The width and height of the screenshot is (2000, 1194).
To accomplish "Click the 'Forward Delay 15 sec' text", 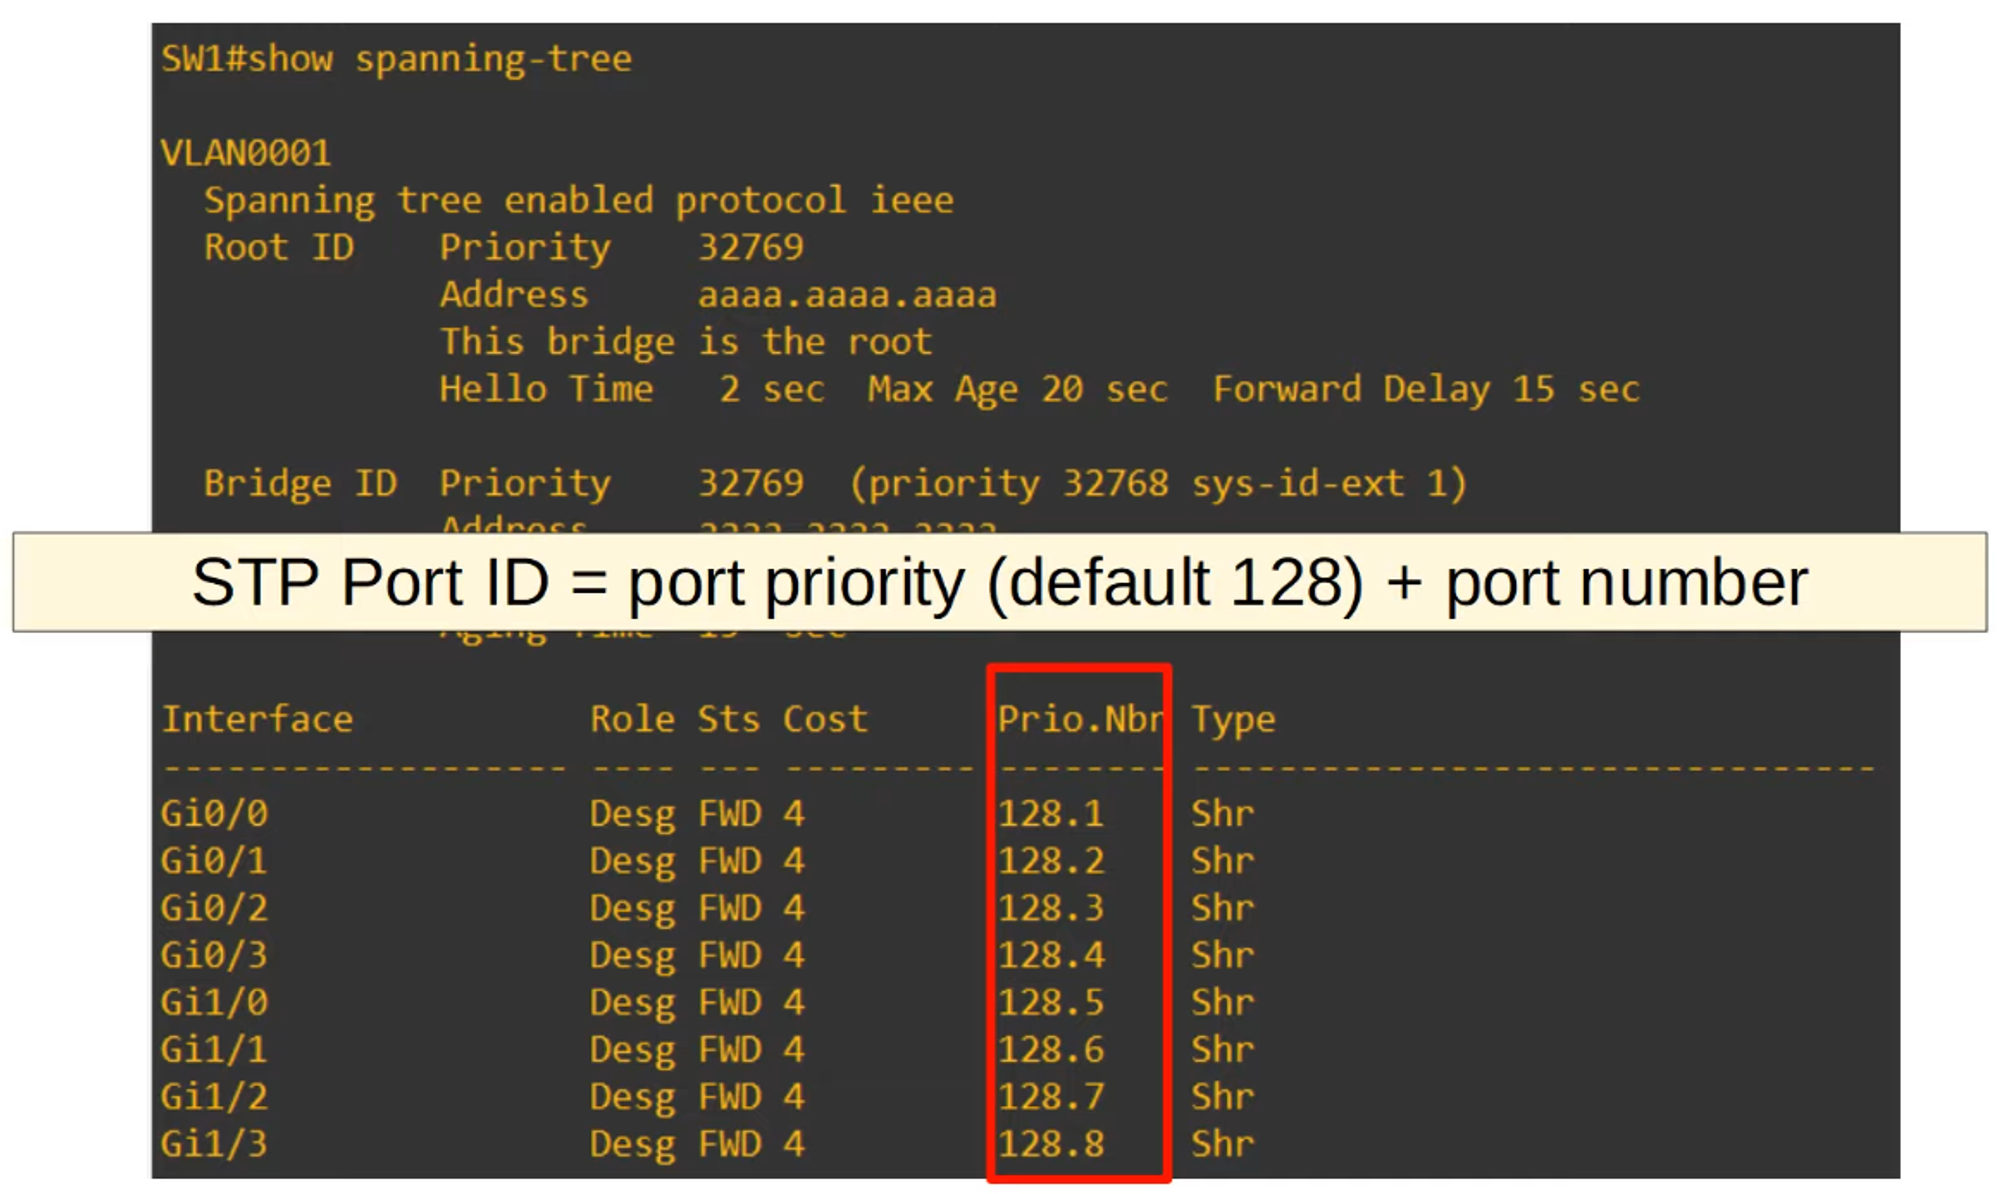I will 1425,389.
